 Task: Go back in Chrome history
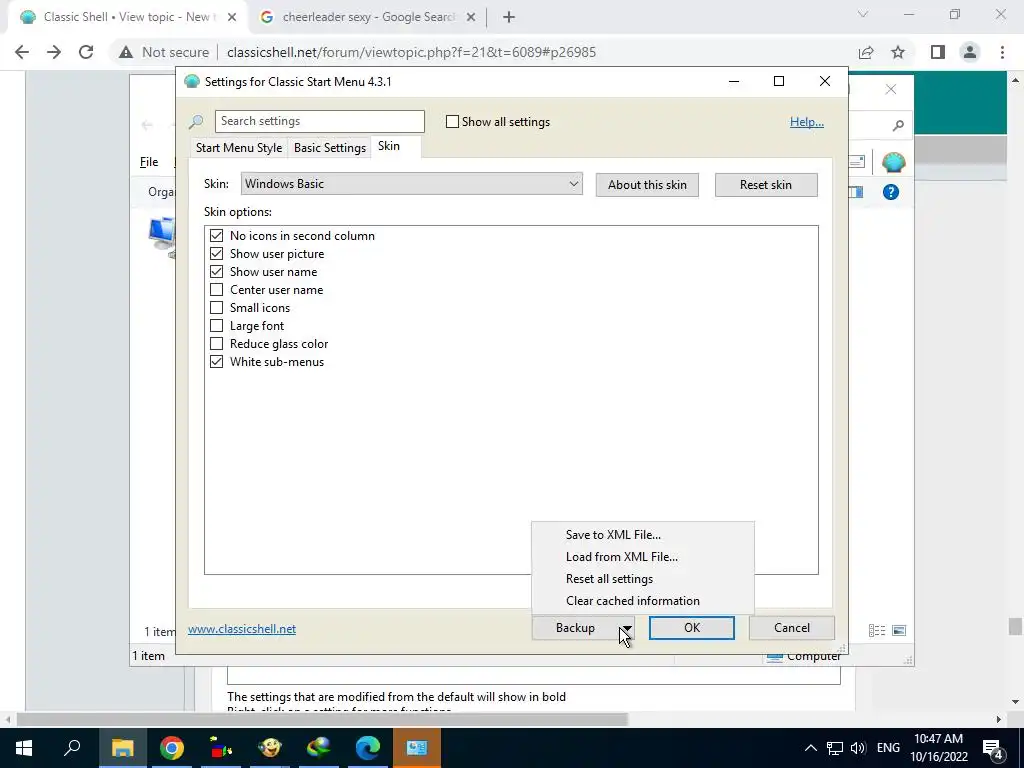[x=22, y=52]
